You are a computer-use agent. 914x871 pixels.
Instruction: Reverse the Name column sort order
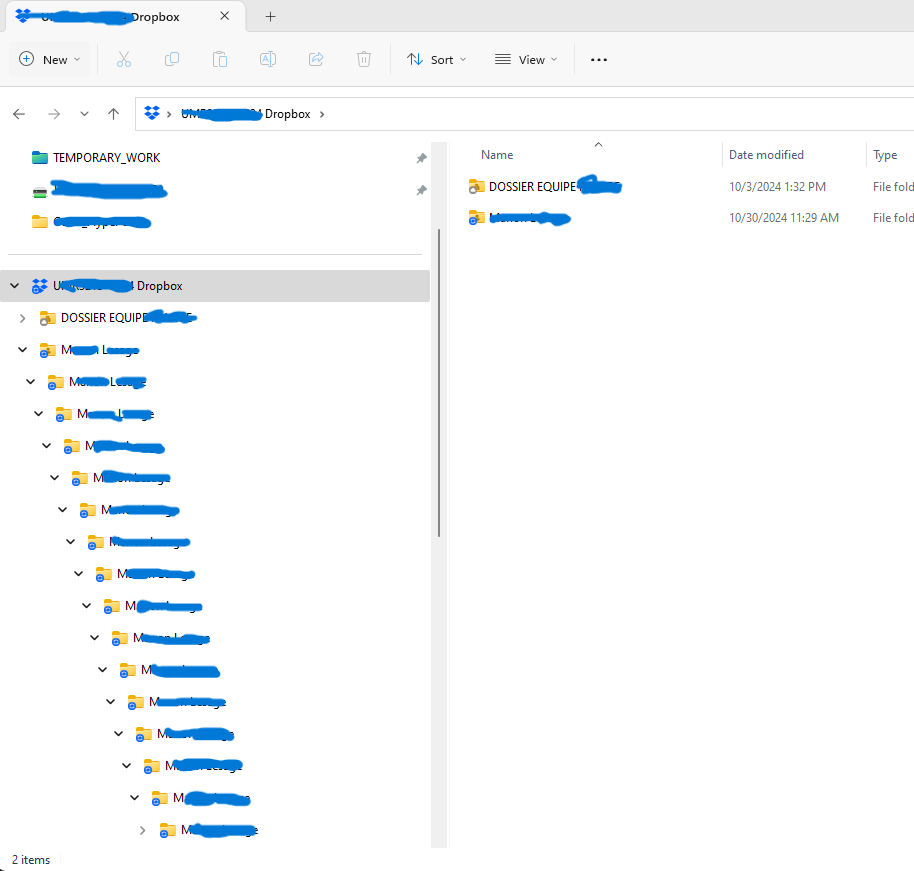tap(497, 154)
